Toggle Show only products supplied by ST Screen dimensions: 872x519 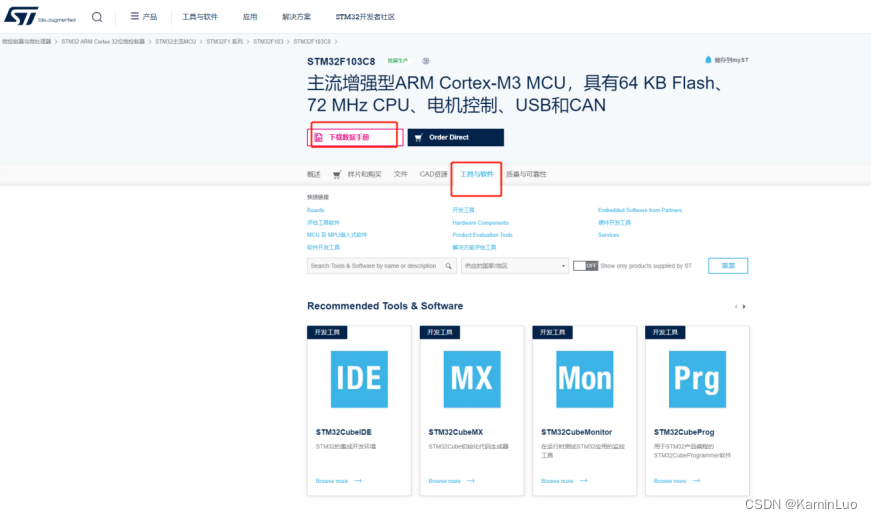[585, 266]
